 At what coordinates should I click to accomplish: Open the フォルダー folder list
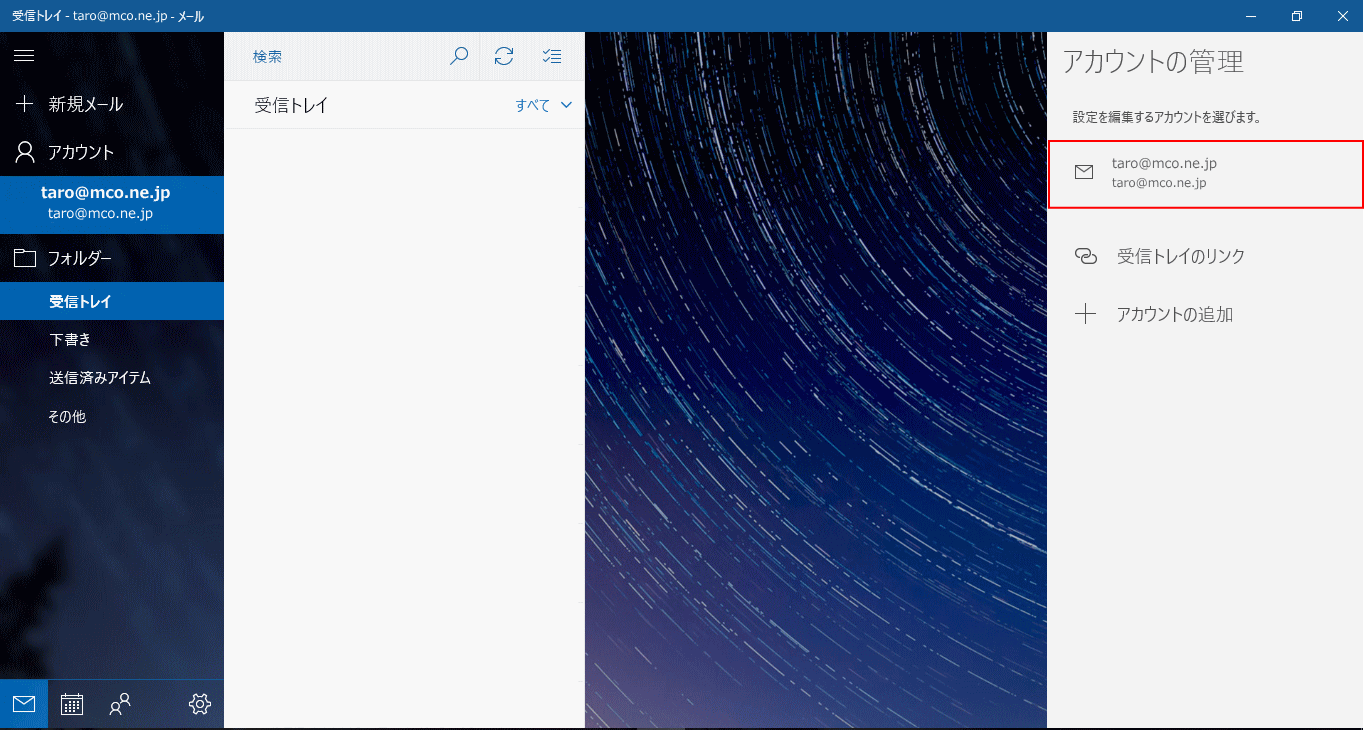pos(80,258)
